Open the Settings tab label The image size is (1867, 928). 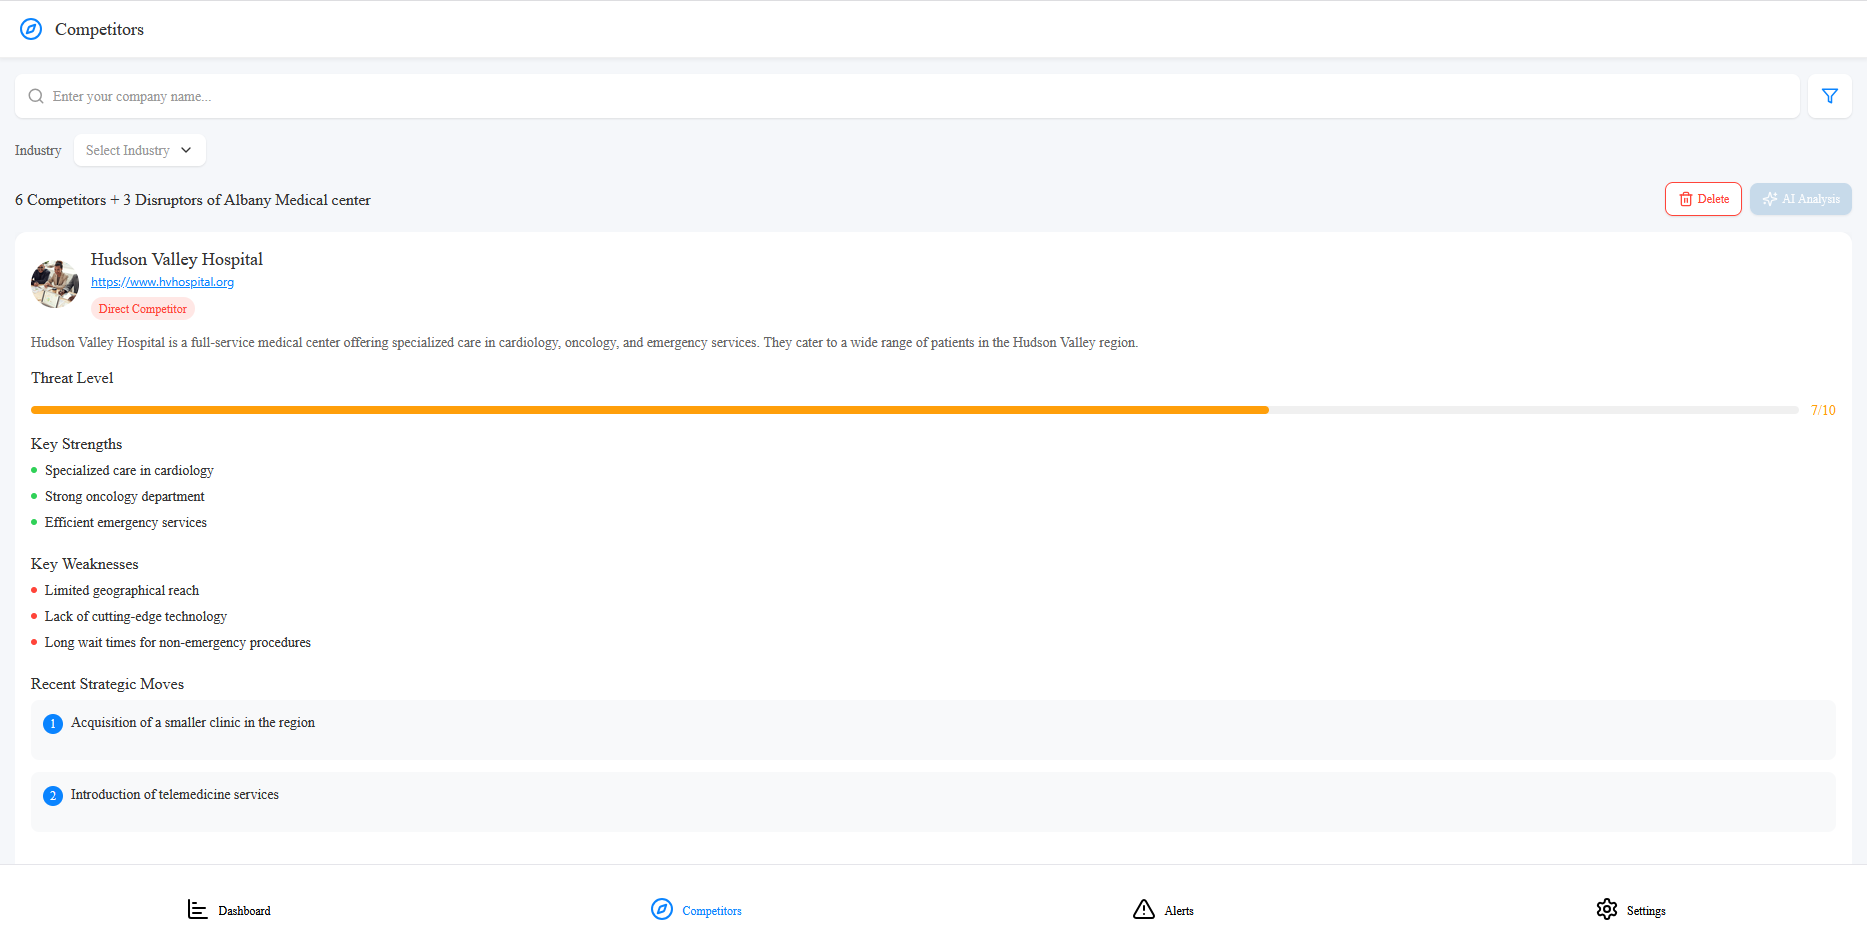(1646, 911)
